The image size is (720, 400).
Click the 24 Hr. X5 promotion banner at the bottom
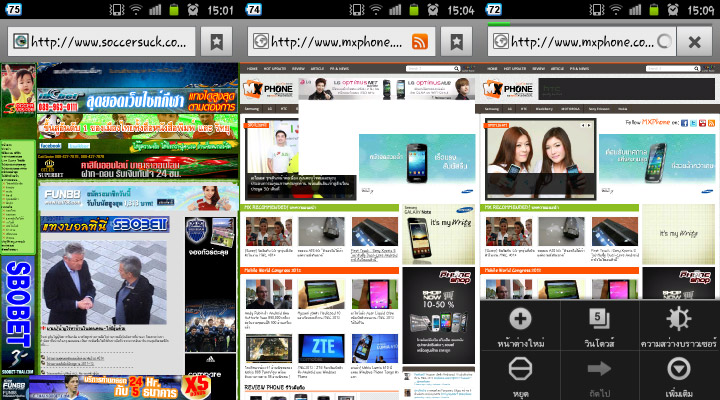pos(120,387)
